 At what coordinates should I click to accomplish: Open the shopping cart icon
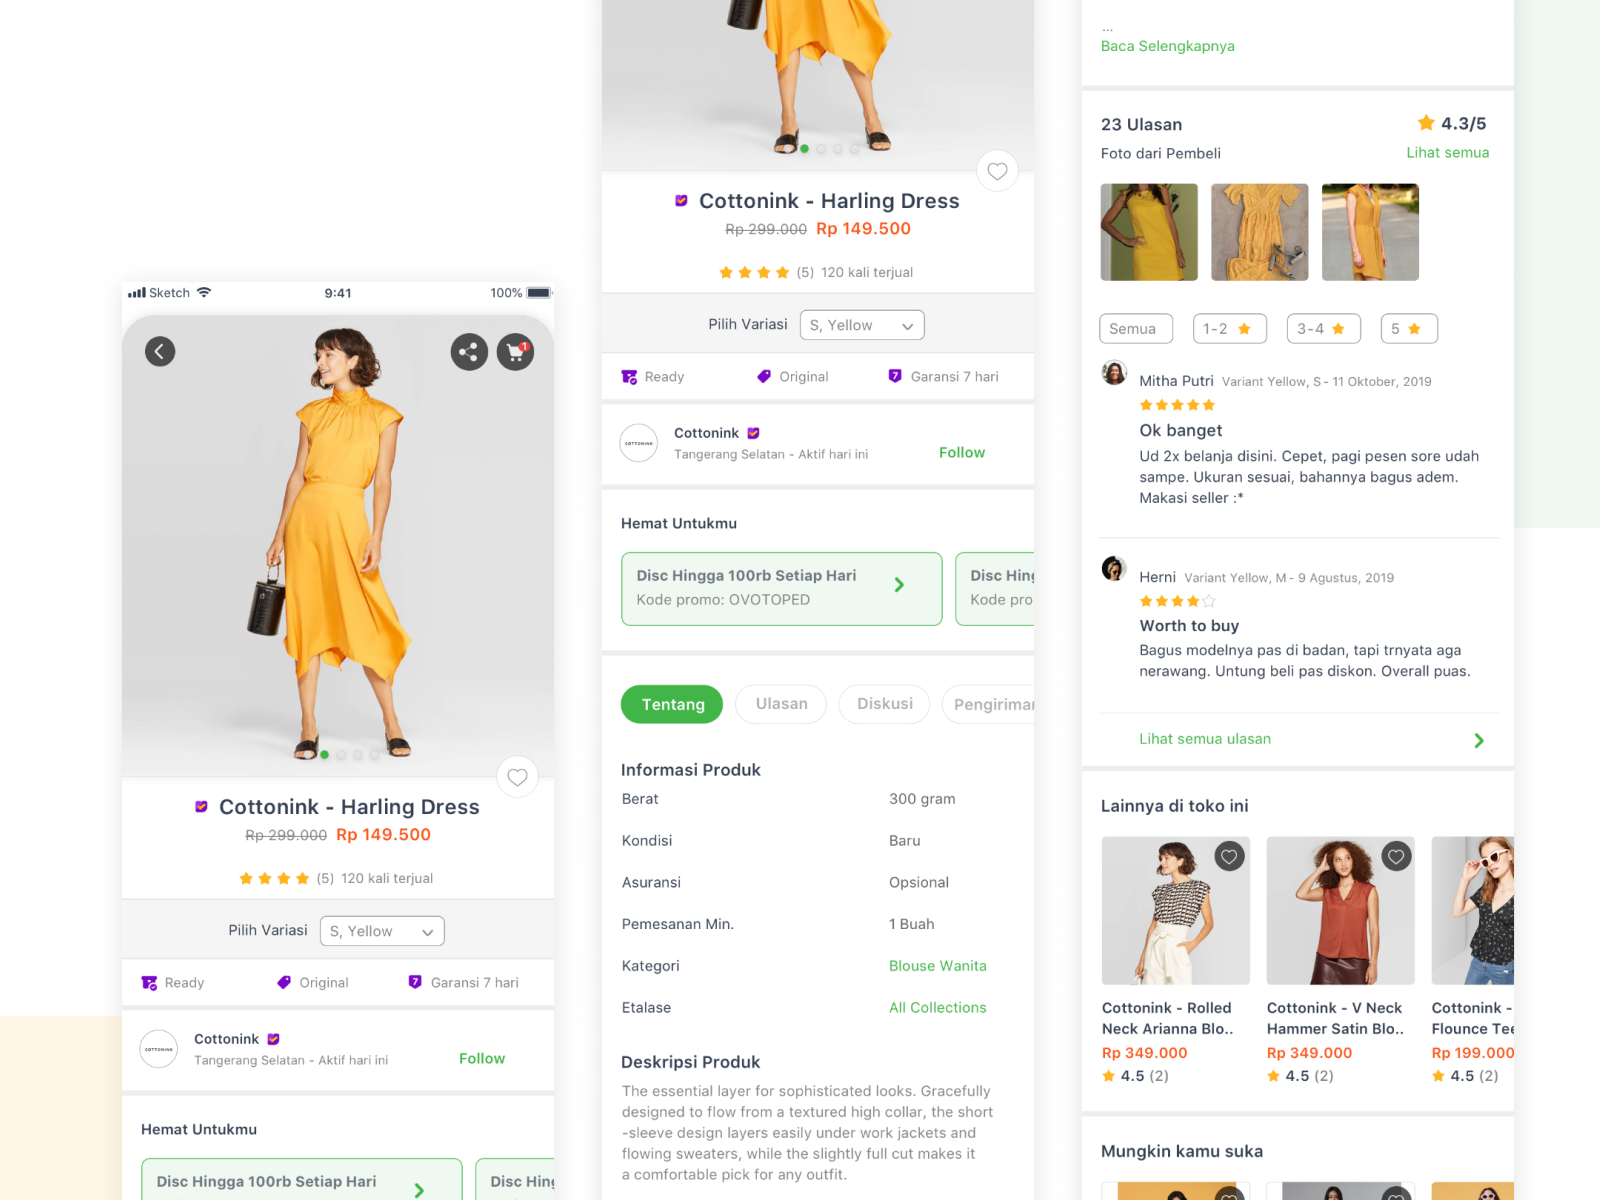click(516, 351)
